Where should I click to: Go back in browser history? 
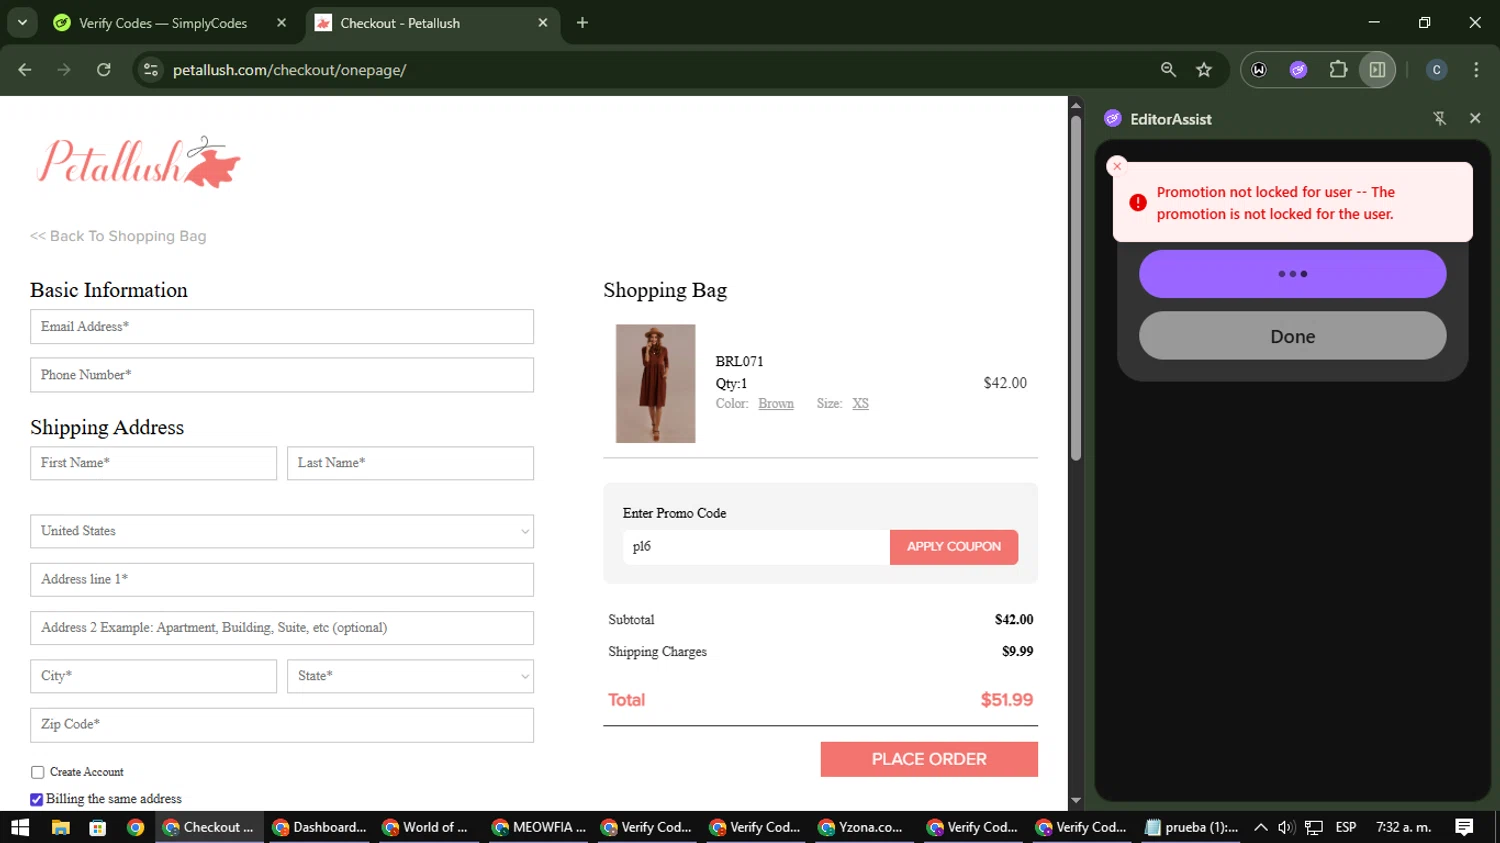(x=25, y=70)
